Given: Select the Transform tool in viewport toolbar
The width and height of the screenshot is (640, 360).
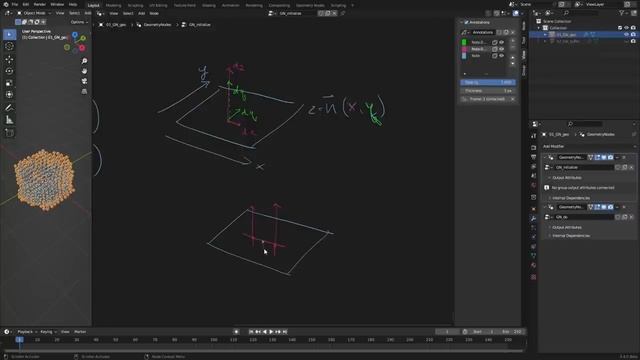Looking at the screenshot, I should (x=9, y=95).
